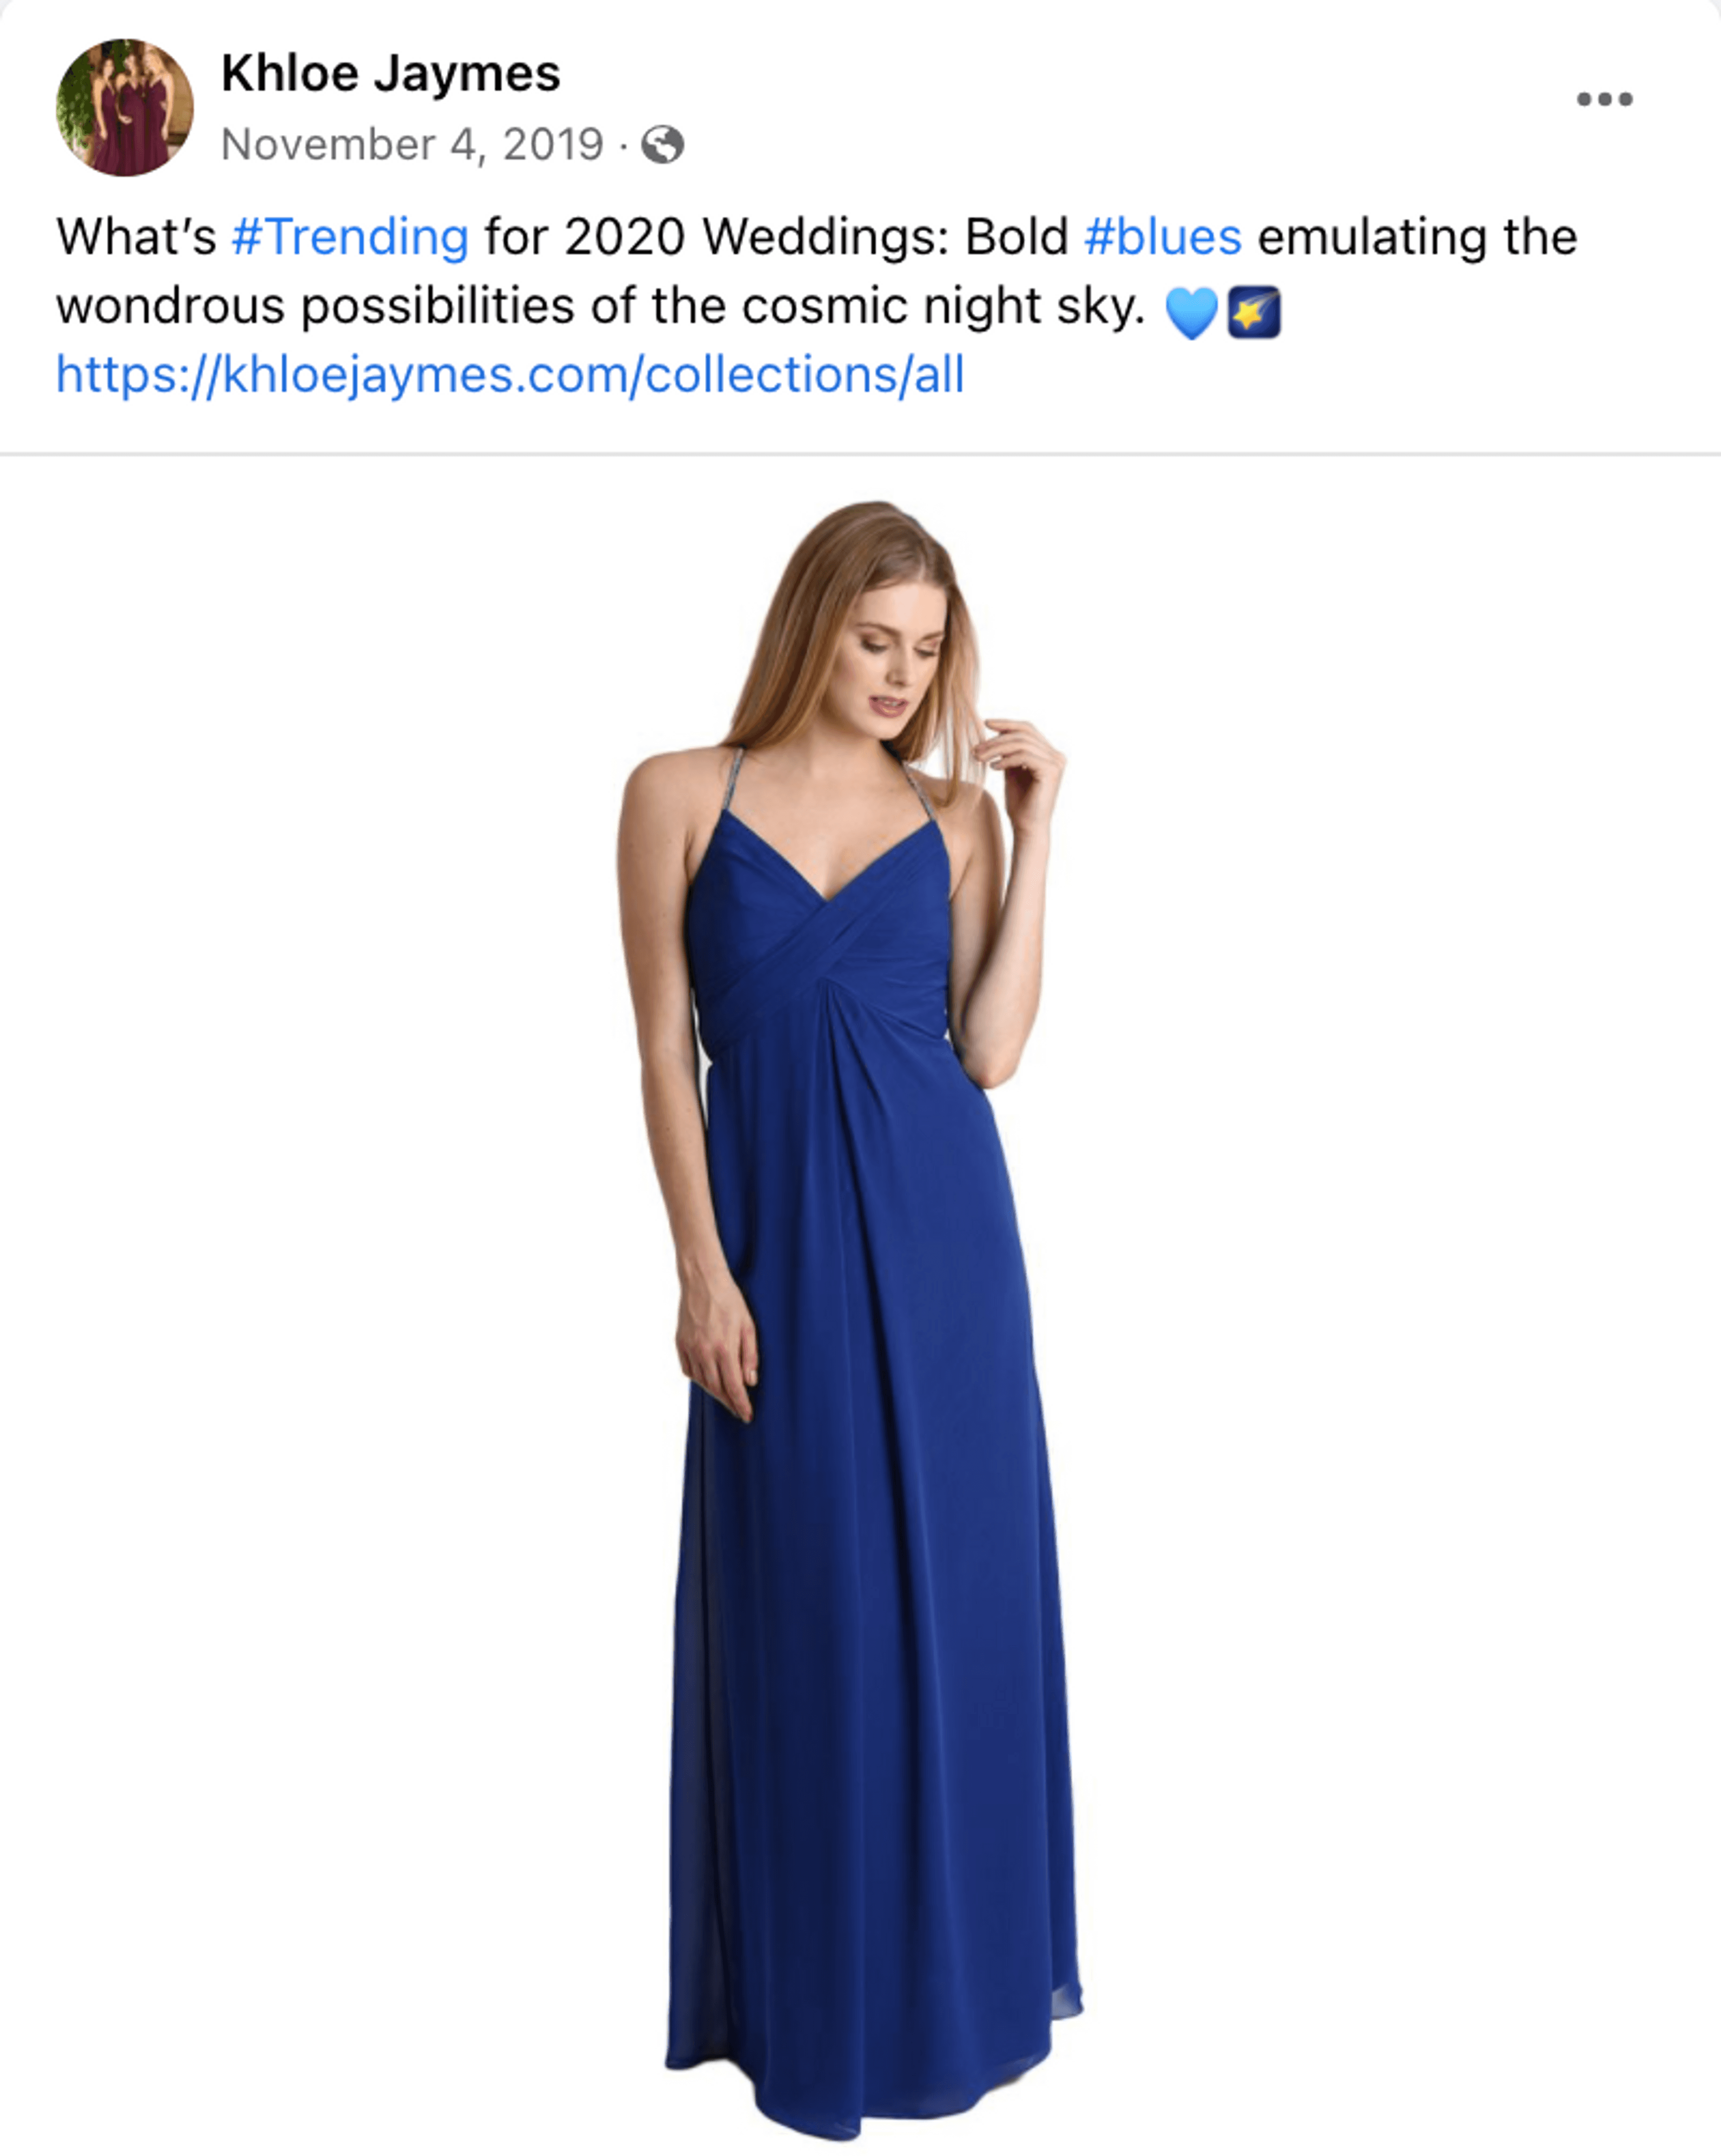Image resolution: width=1721 pixels, height=2156 pixels.
Task: Open the Khloe Jaymes page name
Action: 390,73
